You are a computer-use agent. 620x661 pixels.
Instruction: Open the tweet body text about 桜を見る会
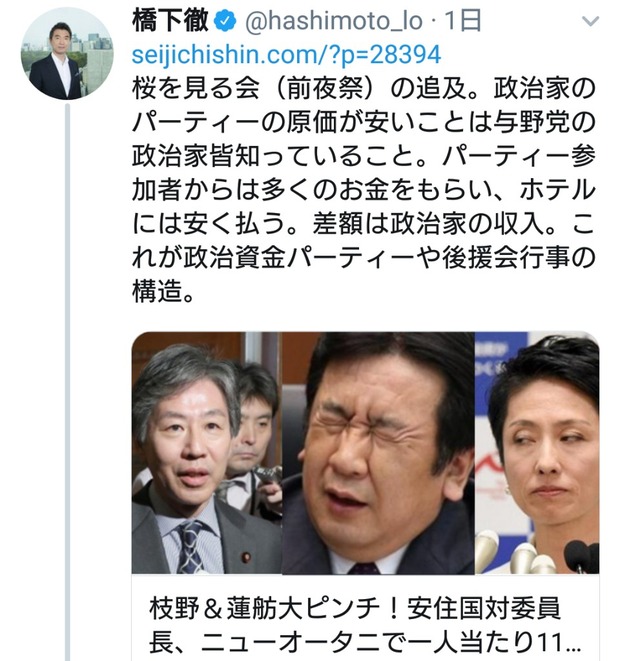[364, 190]
